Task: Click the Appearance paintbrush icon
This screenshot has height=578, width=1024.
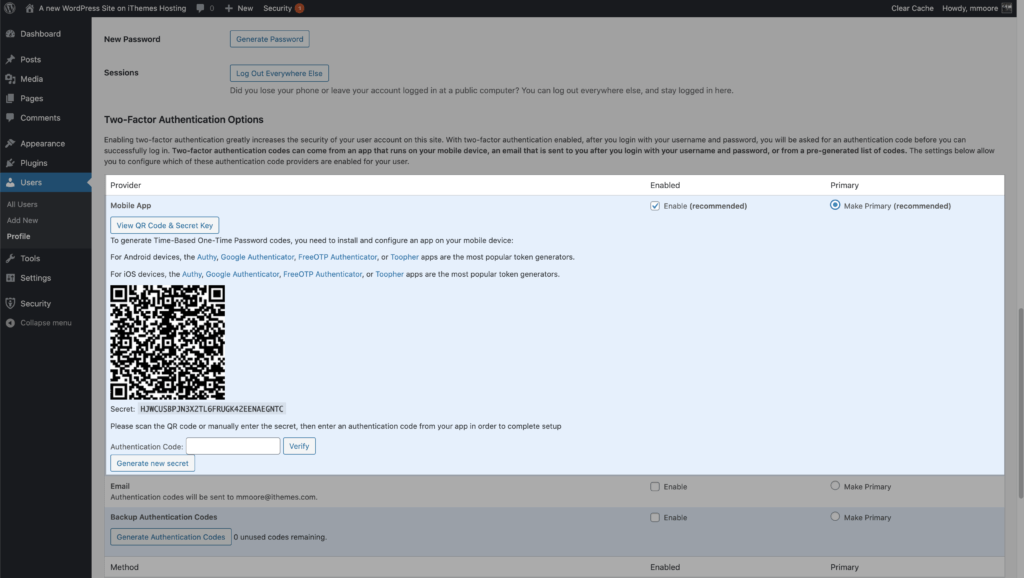Action: point(10,144)
